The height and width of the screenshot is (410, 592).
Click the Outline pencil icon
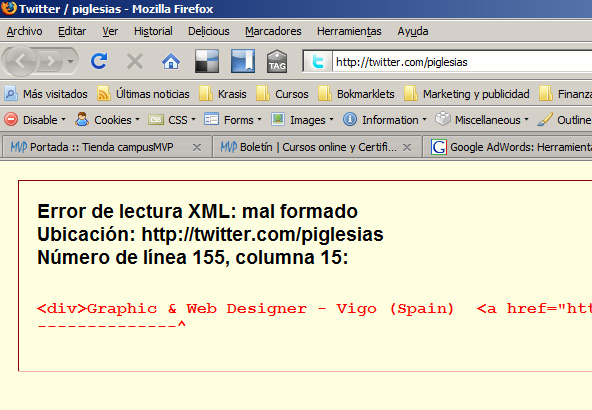point(545,119)
